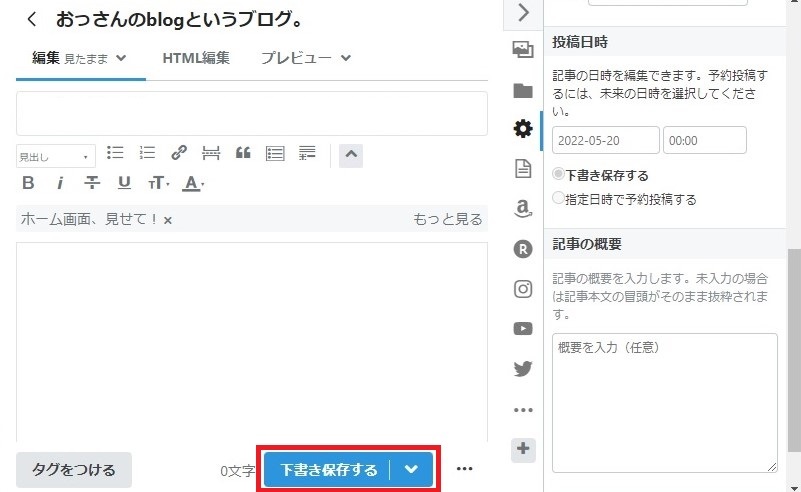Expand save options arrow beside 下書き保存する
This screenshot has height=492, width=801.
click(411, 469)
